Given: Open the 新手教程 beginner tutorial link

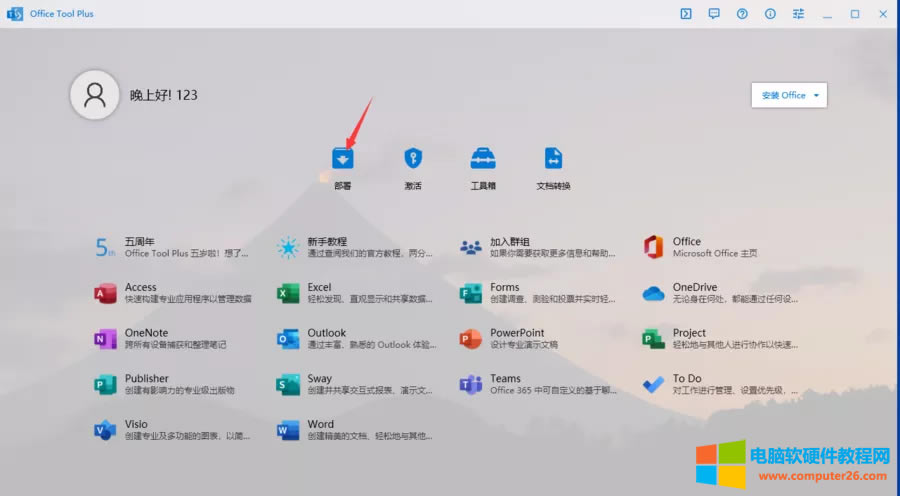Looking at the screenshot, I should (x=327, y=242).
